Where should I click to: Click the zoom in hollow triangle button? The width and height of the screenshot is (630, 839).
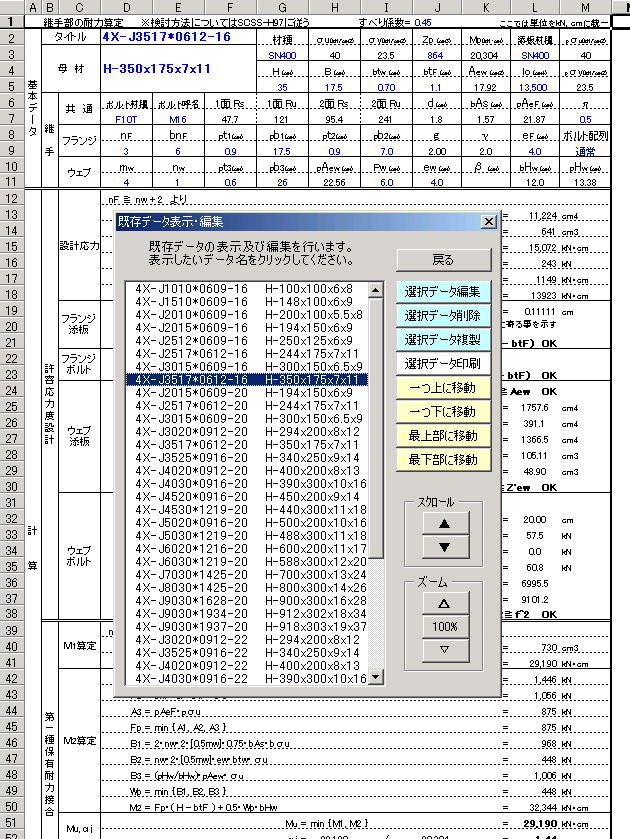coord(444,604)
